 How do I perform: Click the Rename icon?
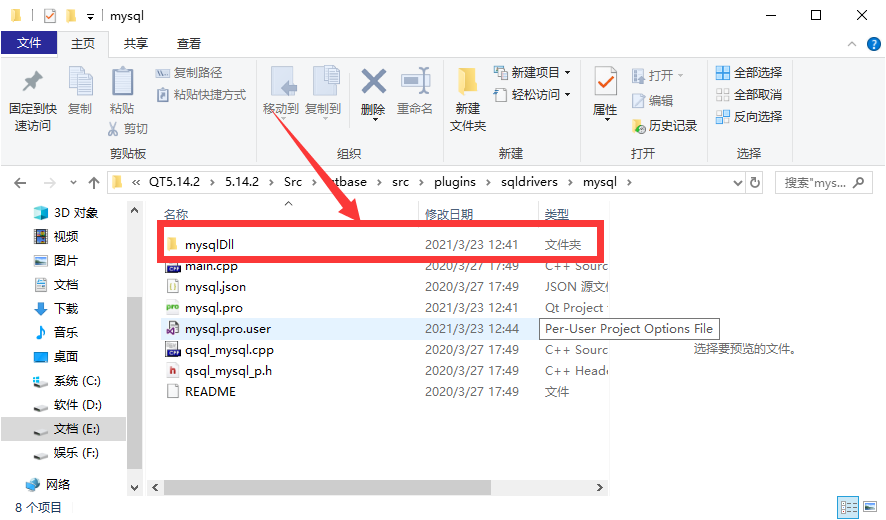pyautogui.click(x=415, y=82)
